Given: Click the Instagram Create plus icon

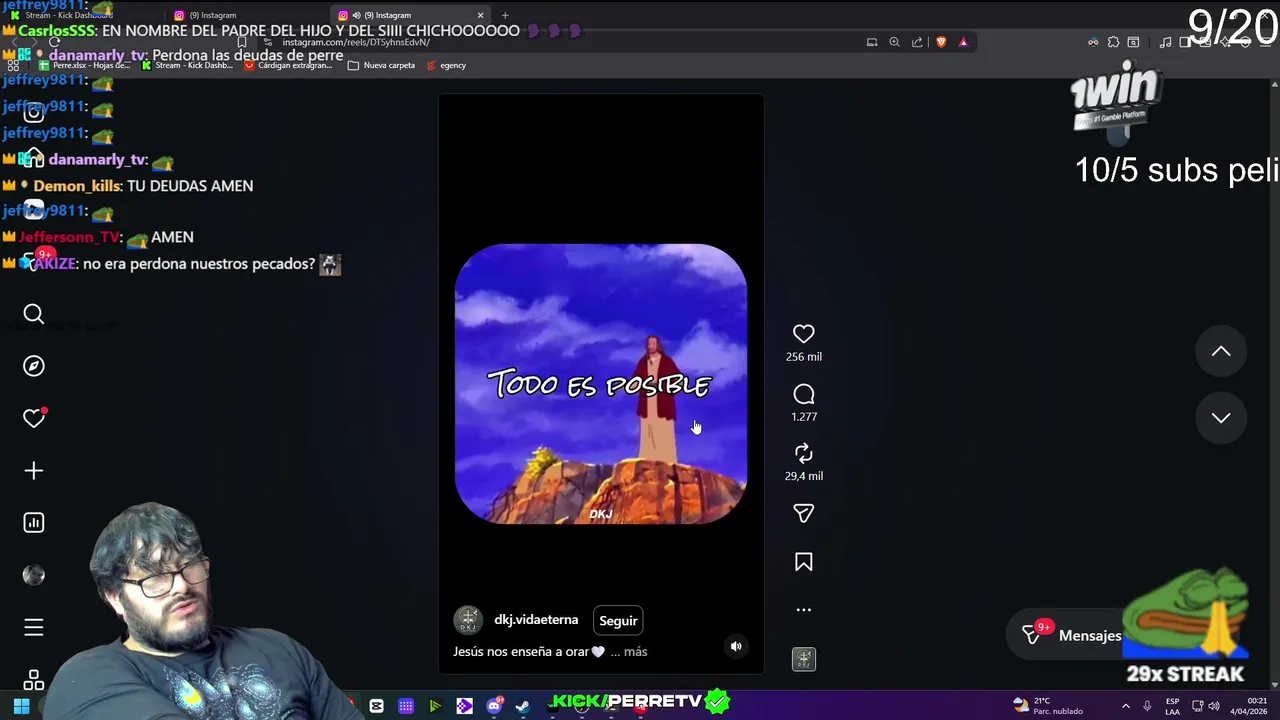Looking at the screenshot, I should click(34, 470).
